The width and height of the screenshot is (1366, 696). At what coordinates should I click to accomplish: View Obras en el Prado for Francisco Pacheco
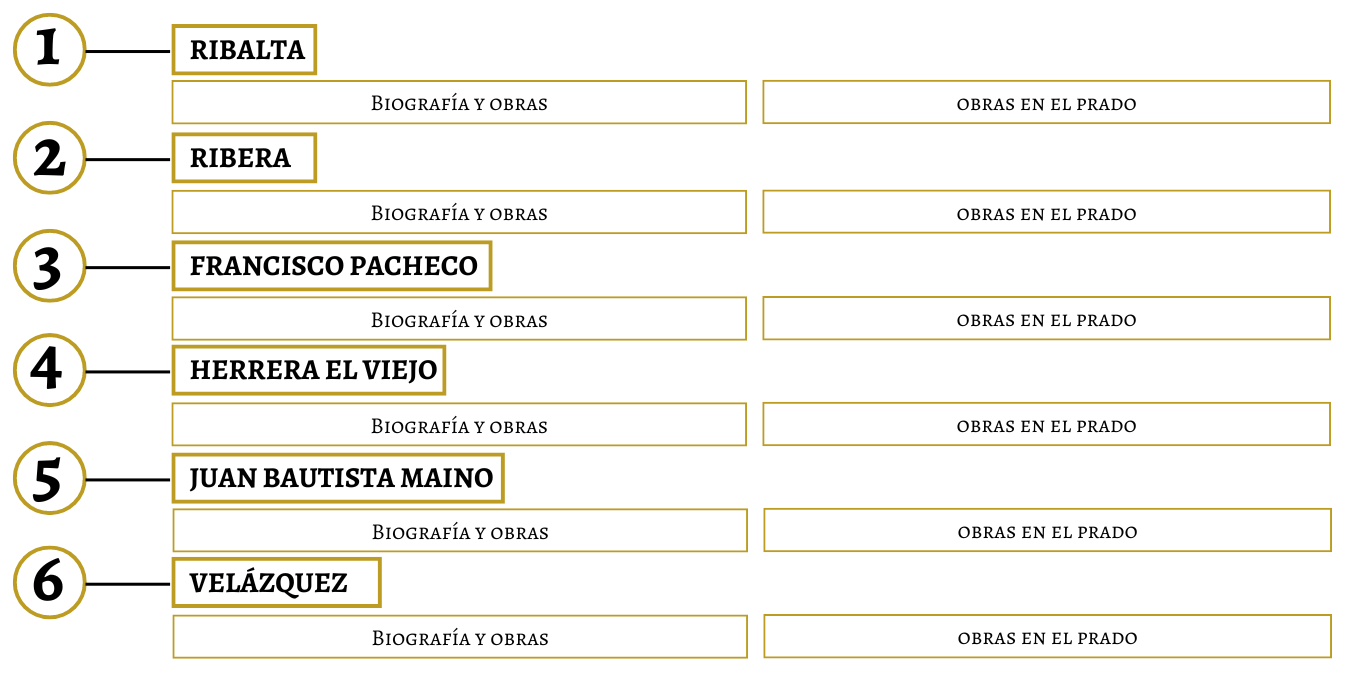tap(1047, 319)
